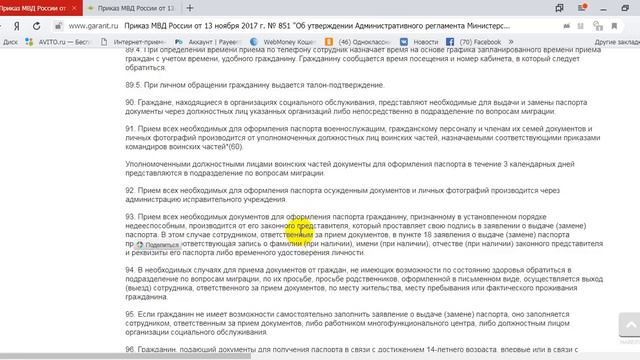Viewport: 640px width, 360px height.
Task: Enable reader mode icon in address bar
Action: [x=580, y=26]
